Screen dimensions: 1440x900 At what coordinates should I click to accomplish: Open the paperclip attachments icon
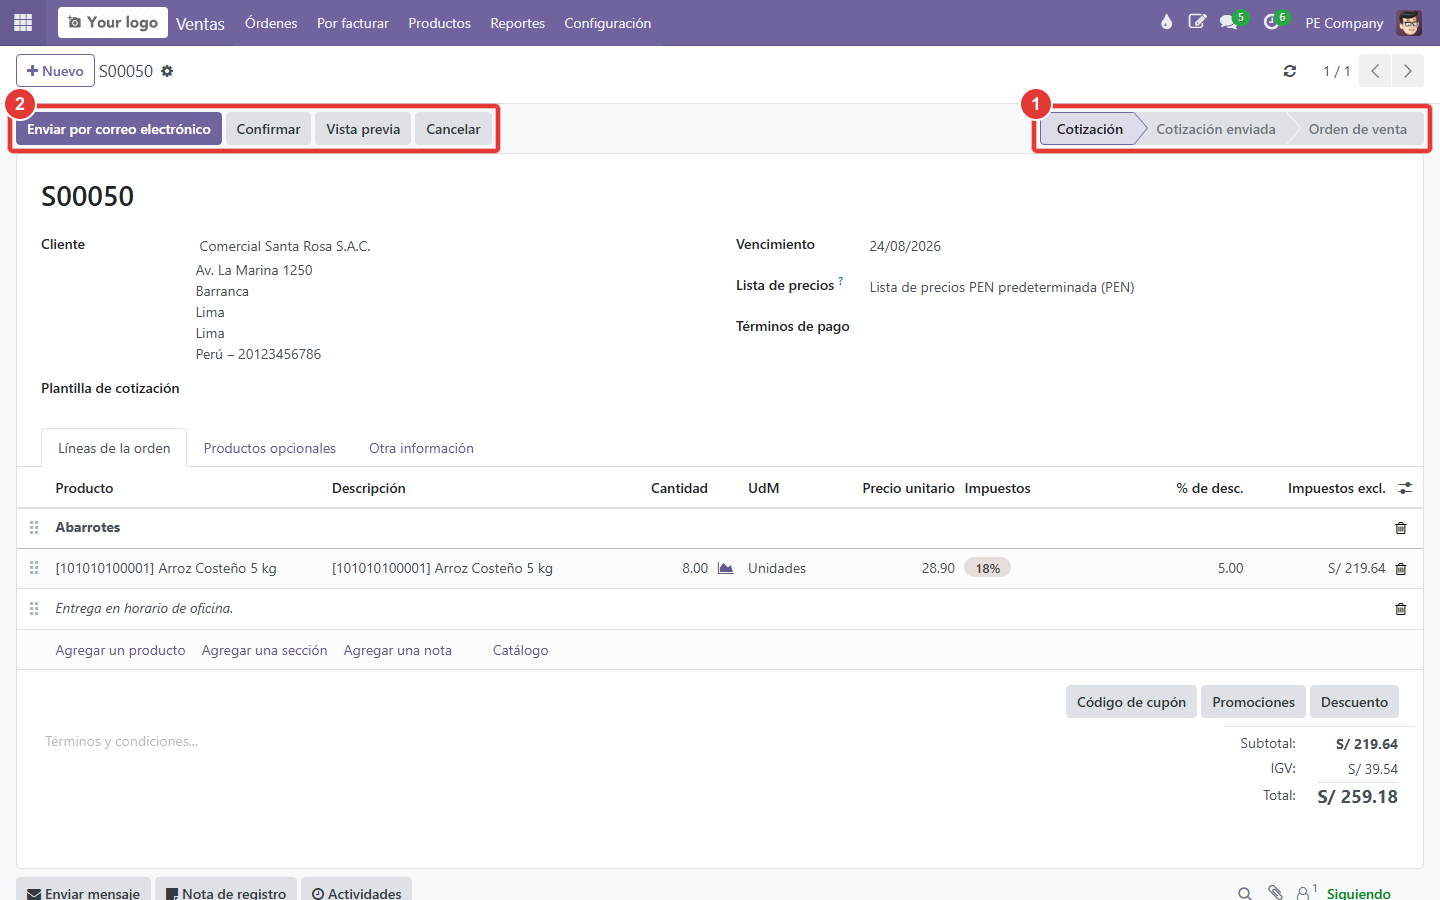1275,893
